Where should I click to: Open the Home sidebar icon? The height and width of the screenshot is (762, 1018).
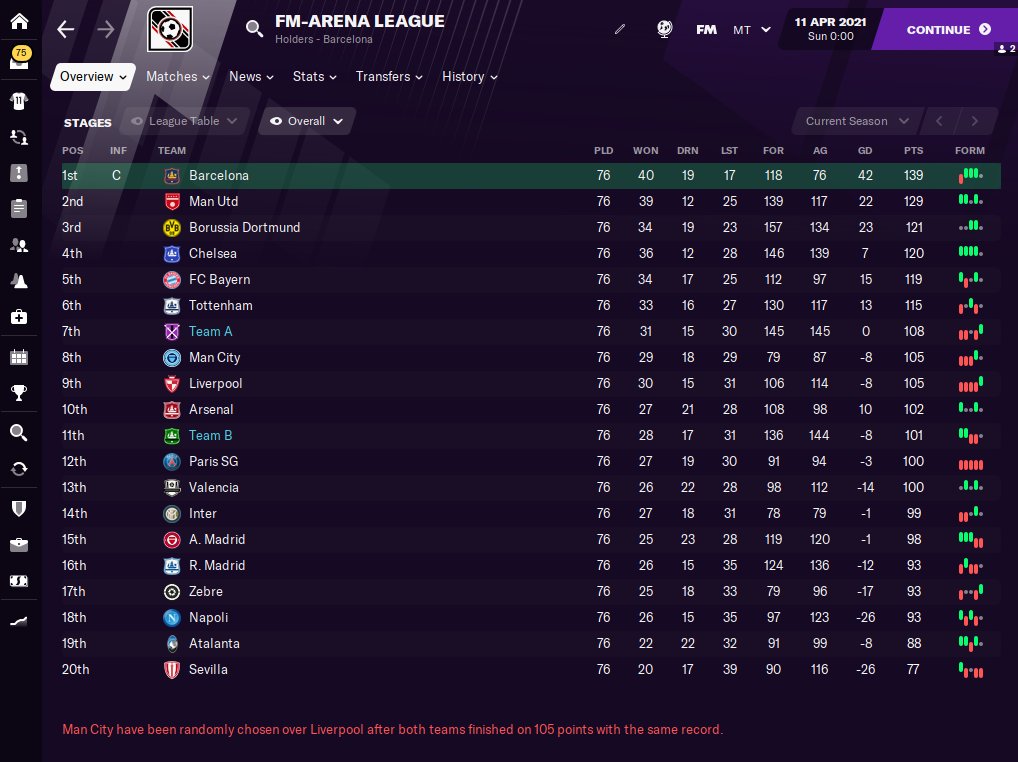pyautogui.click(x=20, y=21)
